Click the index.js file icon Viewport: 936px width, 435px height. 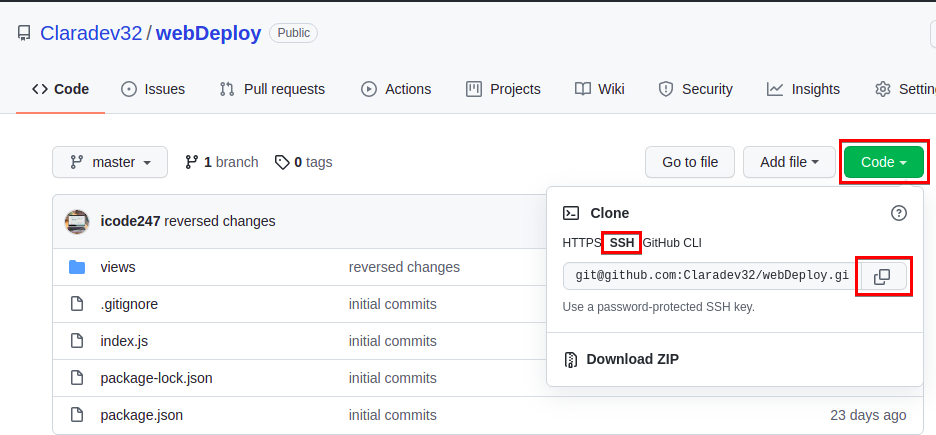tap(77, 341)
